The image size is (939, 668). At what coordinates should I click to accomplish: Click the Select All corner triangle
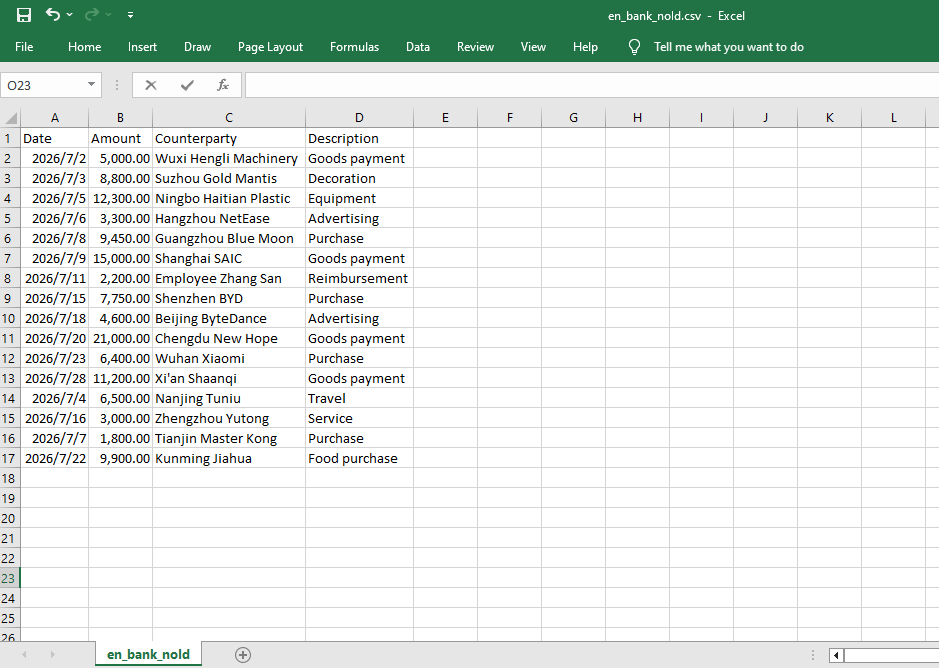click(x=11, y=117)
